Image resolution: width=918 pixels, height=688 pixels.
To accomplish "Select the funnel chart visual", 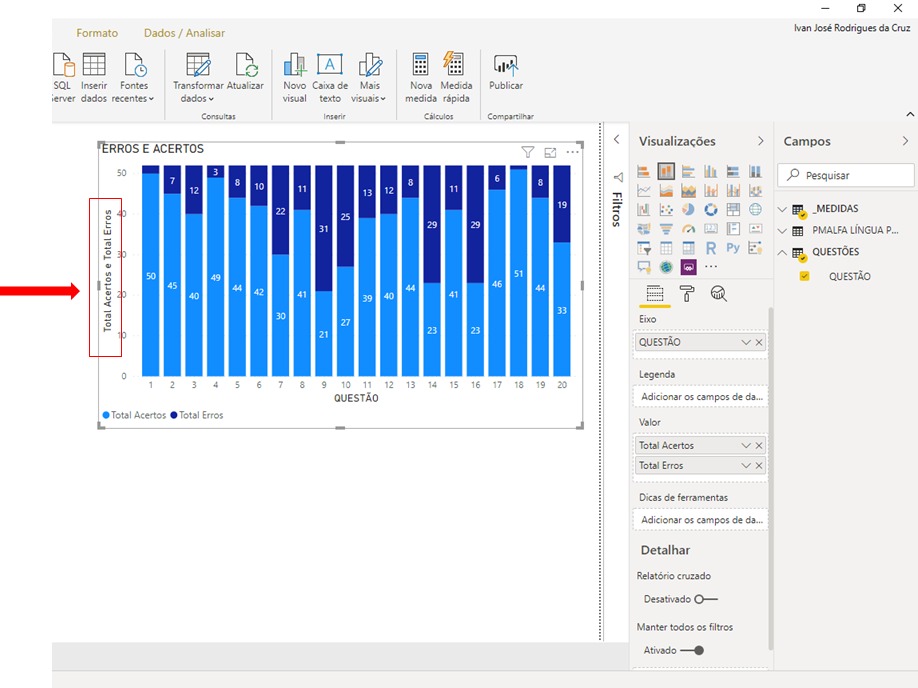I will click(666, 229).
